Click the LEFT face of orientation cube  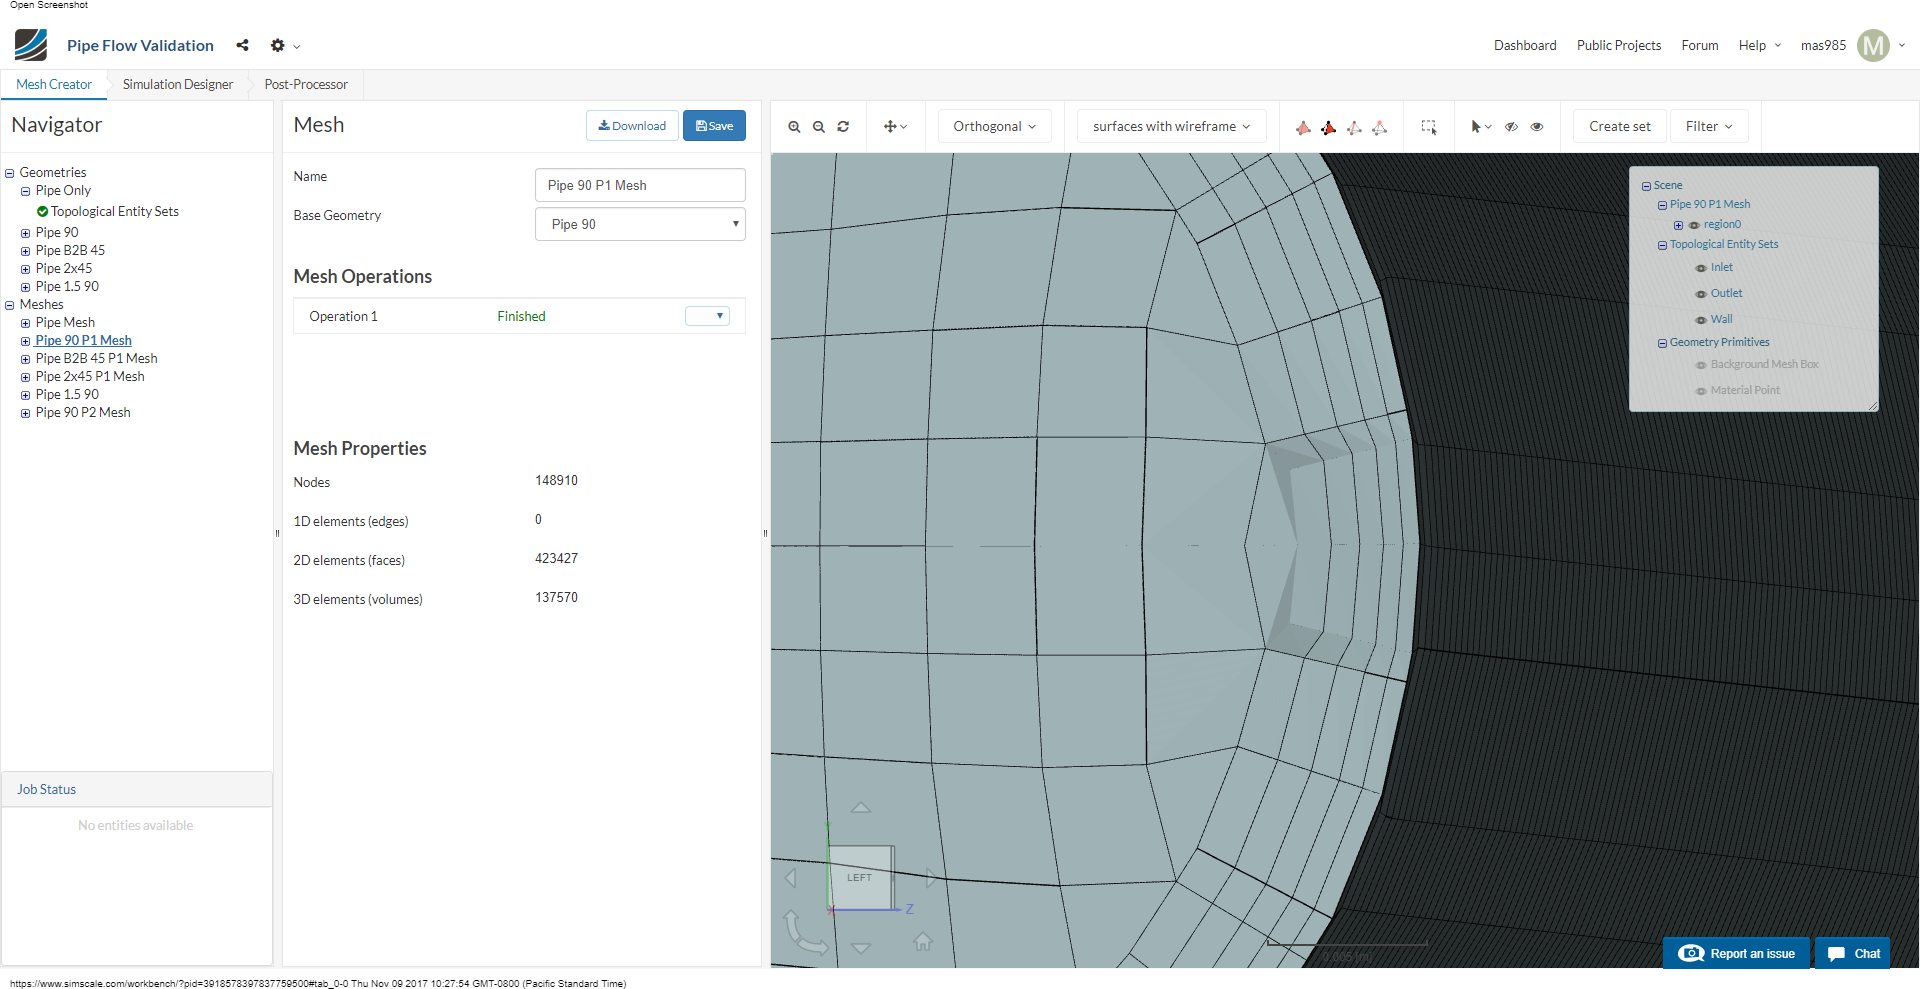860,877
